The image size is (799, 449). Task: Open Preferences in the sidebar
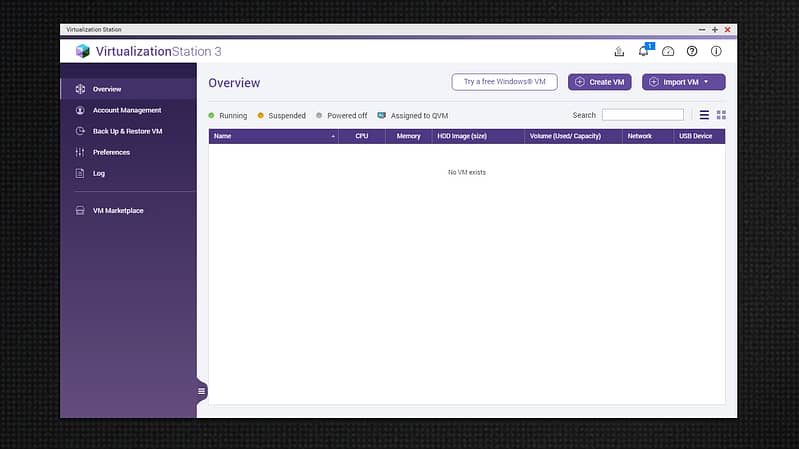(x=128, y=152)
